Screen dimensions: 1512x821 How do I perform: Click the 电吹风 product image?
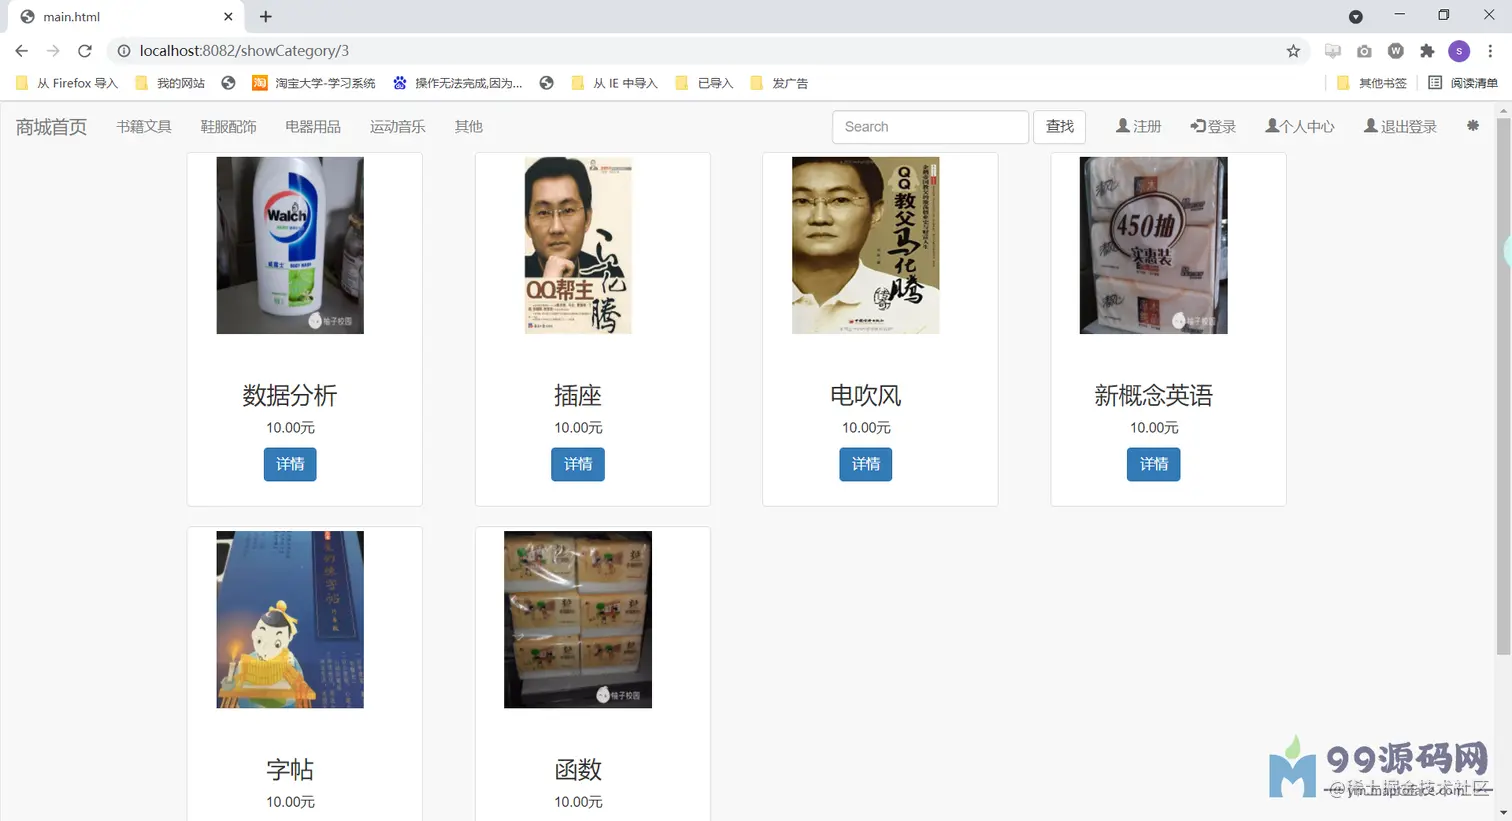coord(866,245)
